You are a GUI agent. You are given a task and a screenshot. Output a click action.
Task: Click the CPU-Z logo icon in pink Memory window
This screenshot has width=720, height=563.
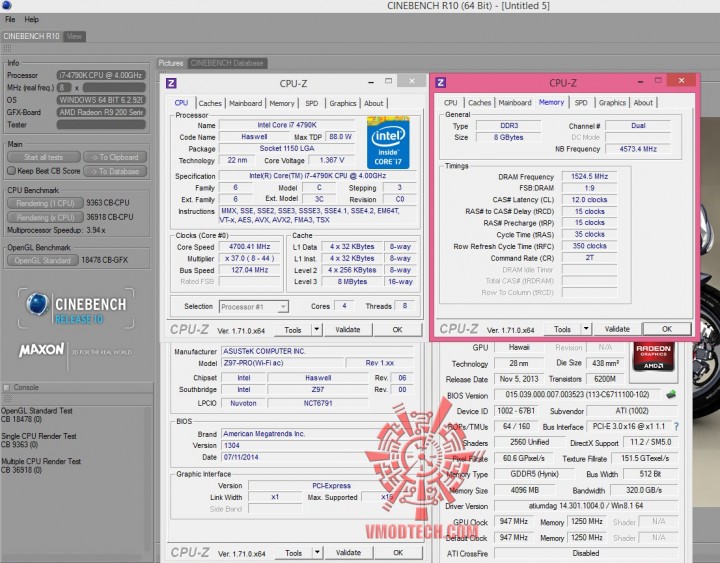click(440, 83)
